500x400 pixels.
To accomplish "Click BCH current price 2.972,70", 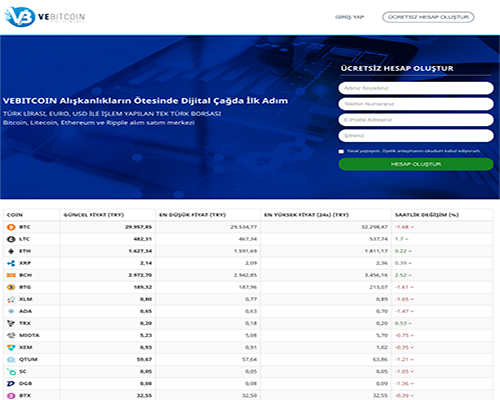I will (x=140, y=275).
